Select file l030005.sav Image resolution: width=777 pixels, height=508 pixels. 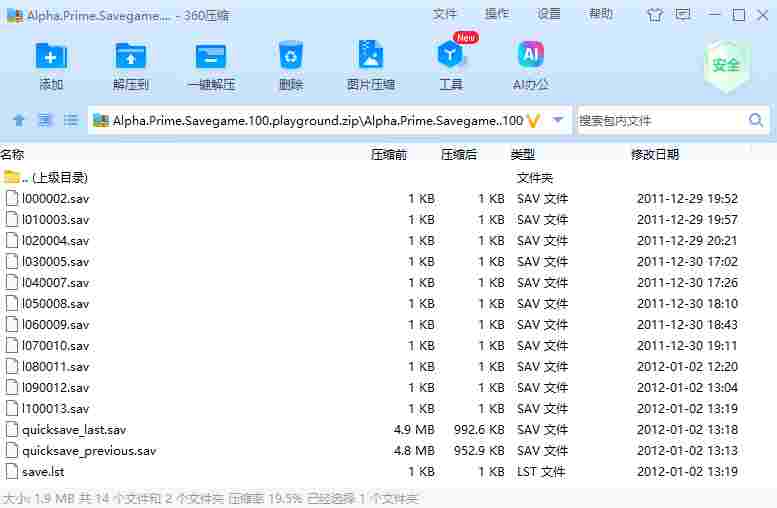point(56,262)
